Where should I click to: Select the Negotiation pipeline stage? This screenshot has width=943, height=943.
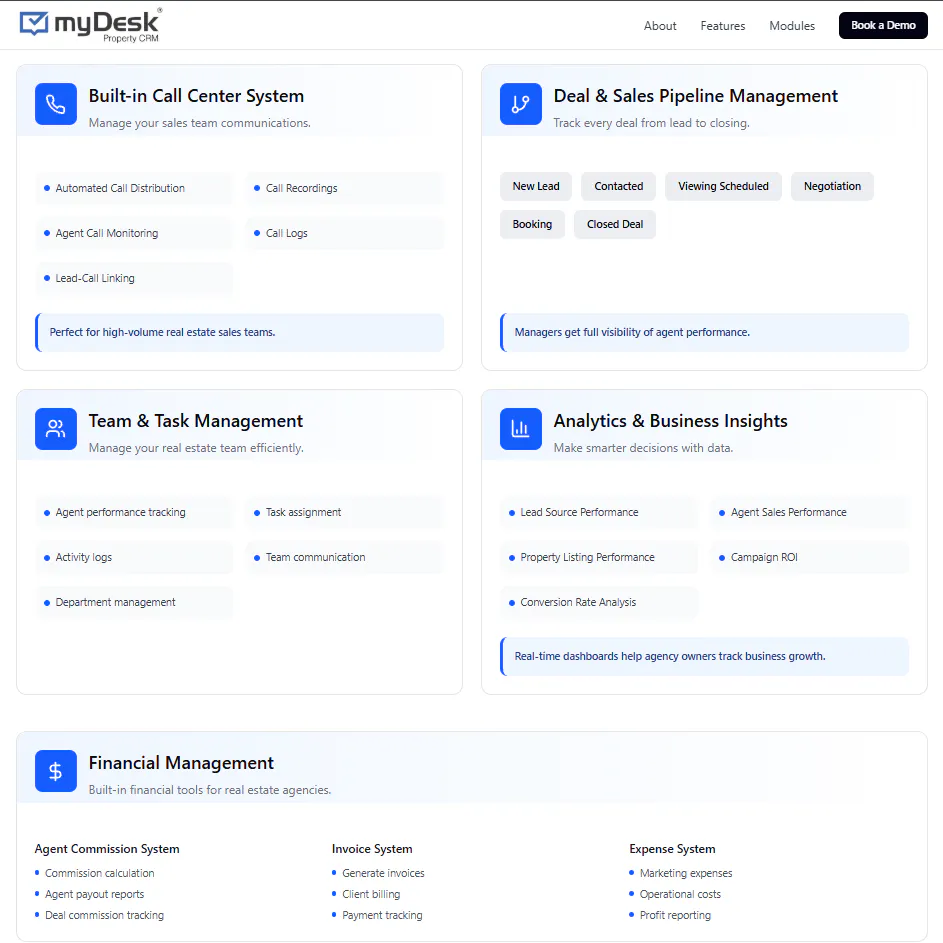click(x=832, y=186)
